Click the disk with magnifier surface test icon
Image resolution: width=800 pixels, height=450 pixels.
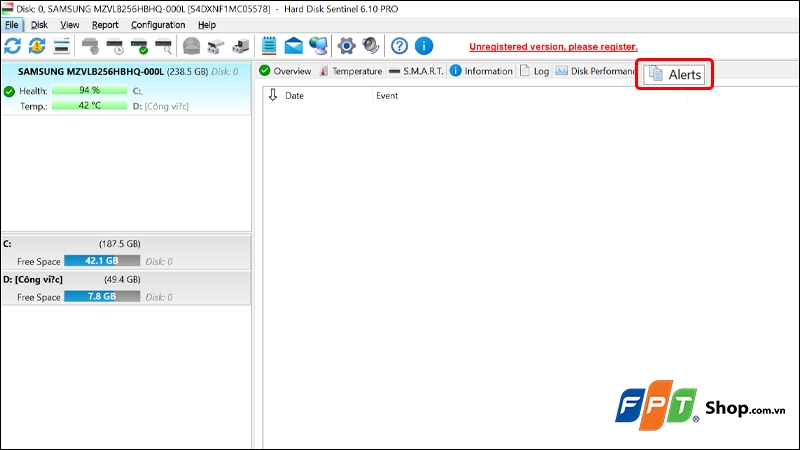[x=164, y=46]
